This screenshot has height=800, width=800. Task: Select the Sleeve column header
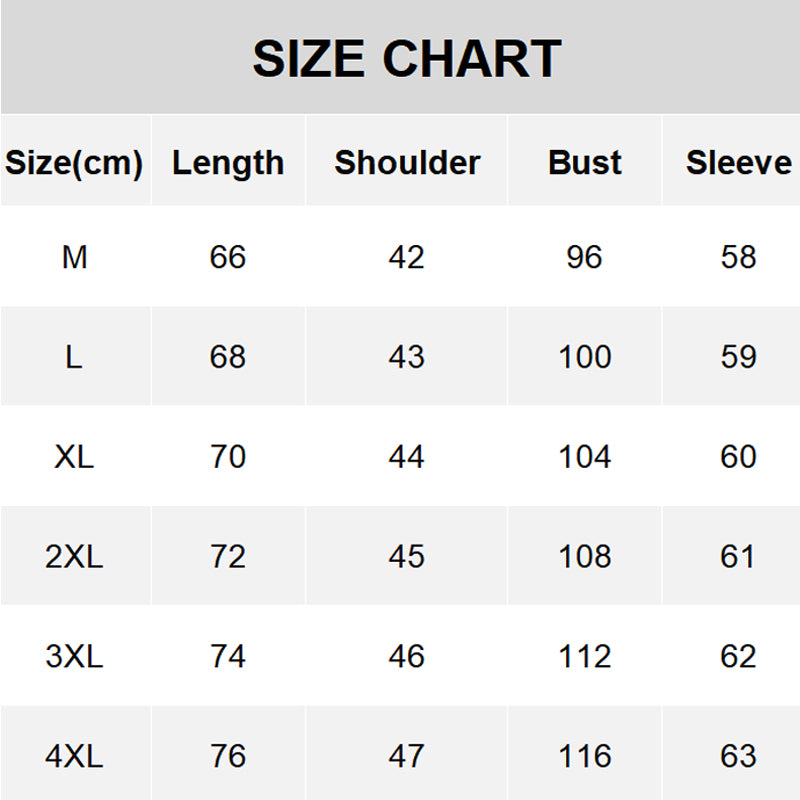click(738, 163)
